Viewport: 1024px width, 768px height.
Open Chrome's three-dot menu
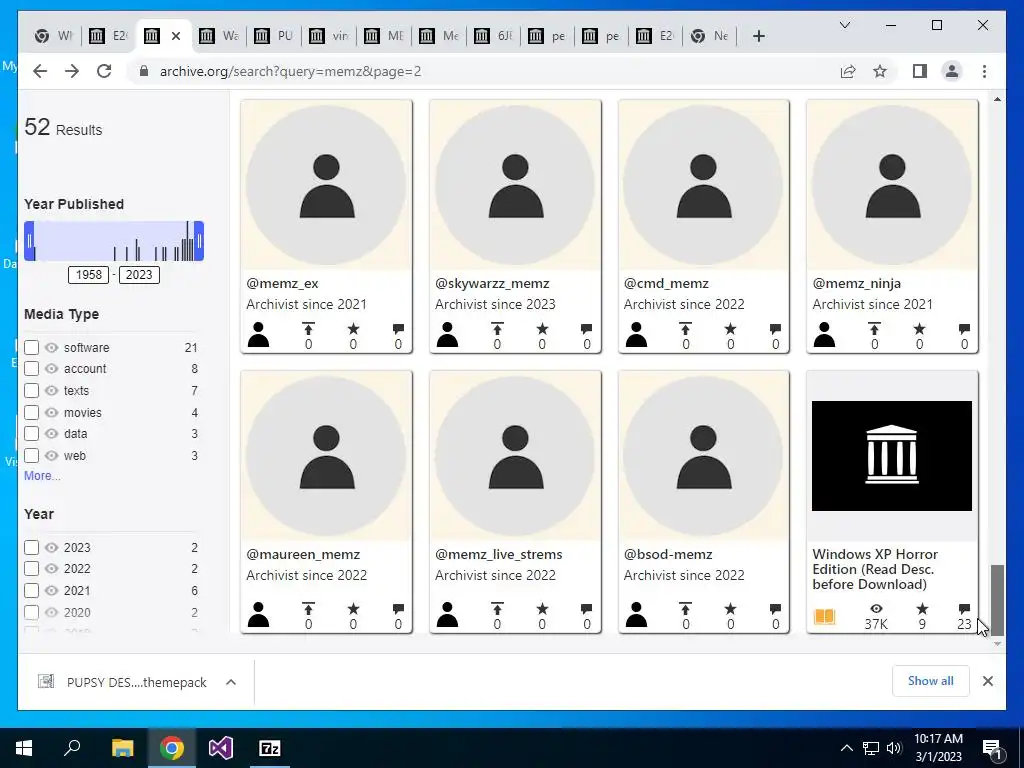click(984, 71)
